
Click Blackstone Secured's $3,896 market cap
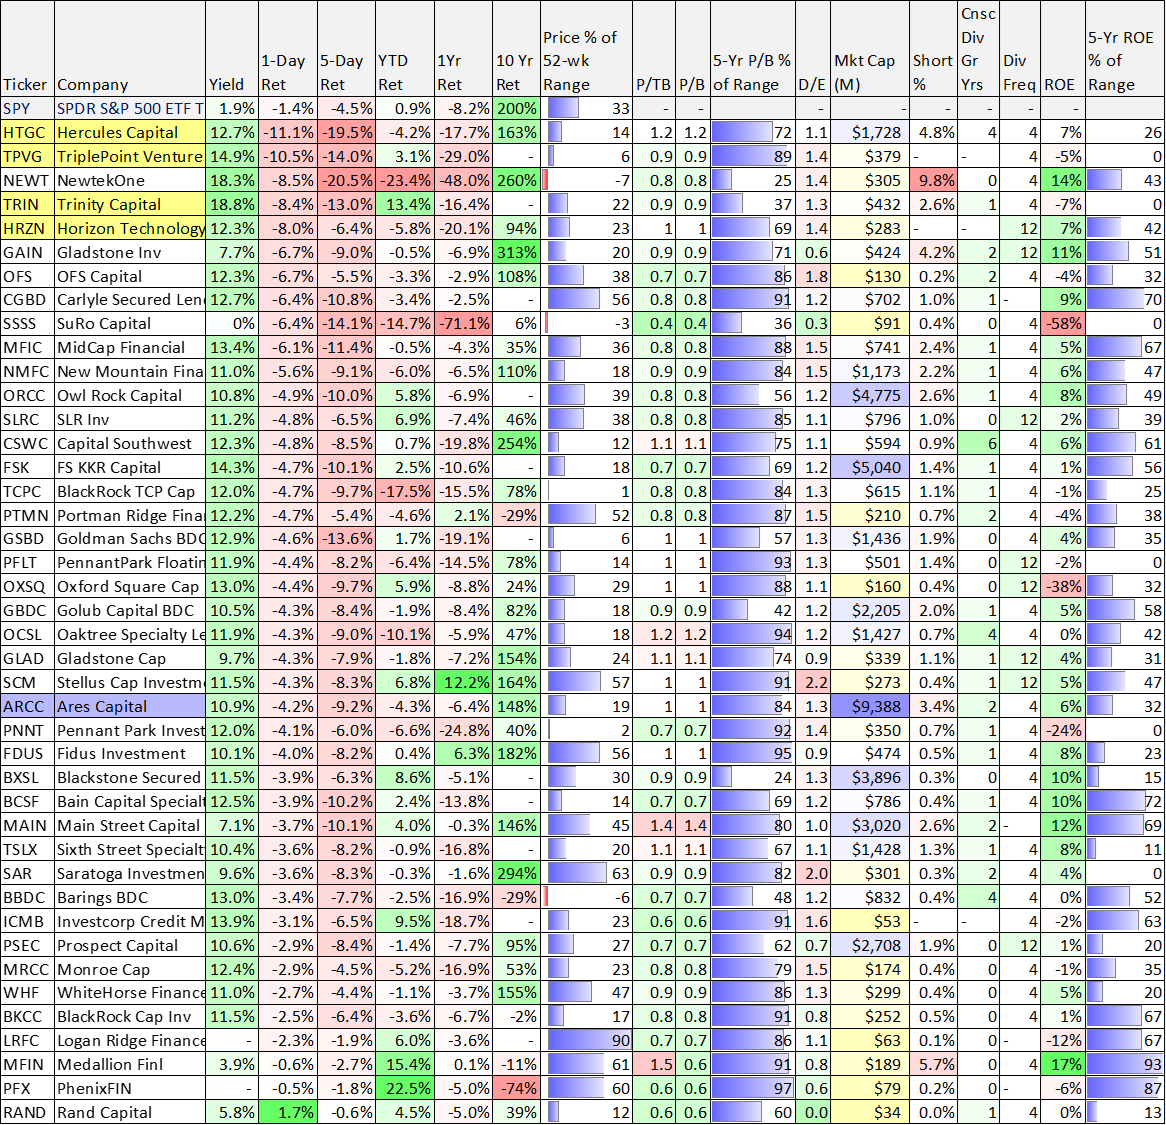(870, 777)
